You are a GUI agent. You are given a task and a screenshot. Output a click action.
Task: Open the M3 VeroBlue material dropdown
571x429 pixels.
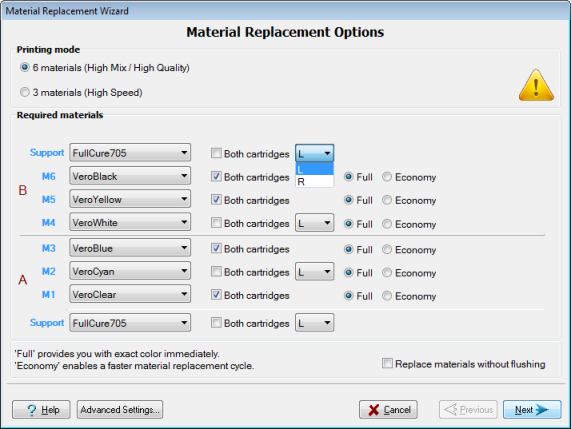click(130, 248)
